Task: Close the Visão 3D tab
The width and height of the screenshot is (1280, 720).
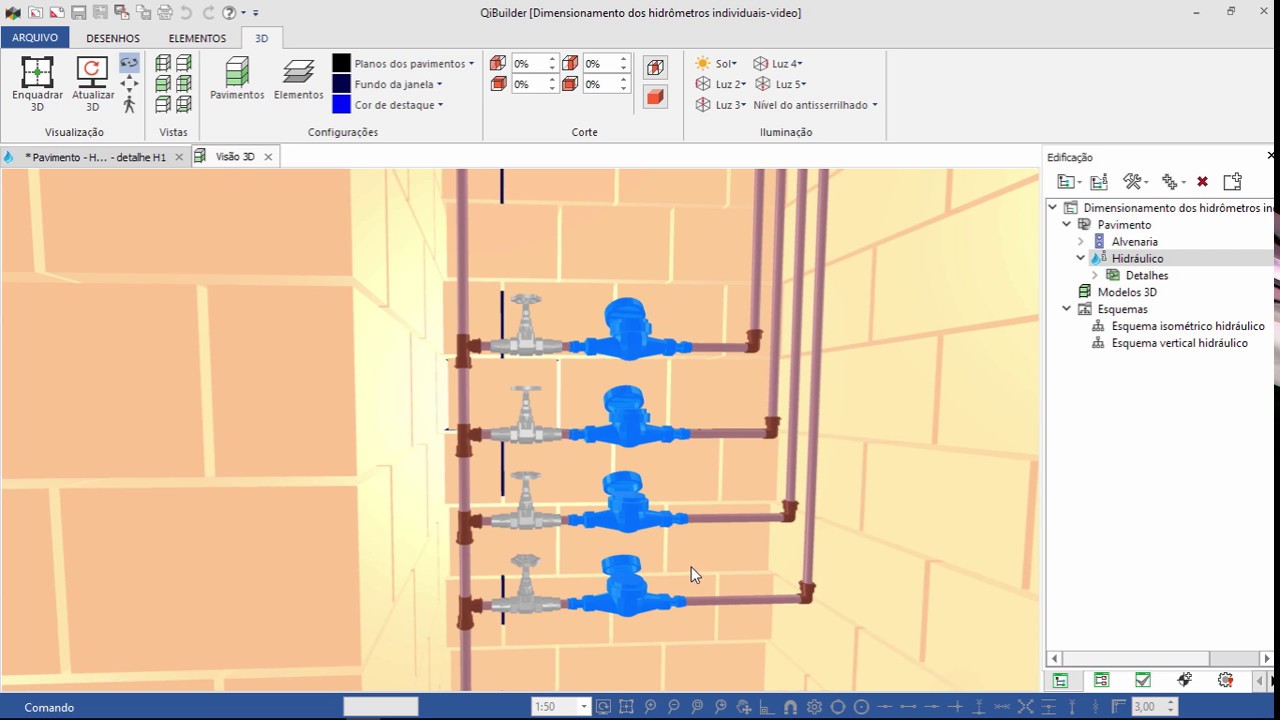Action: coord(268,157)
